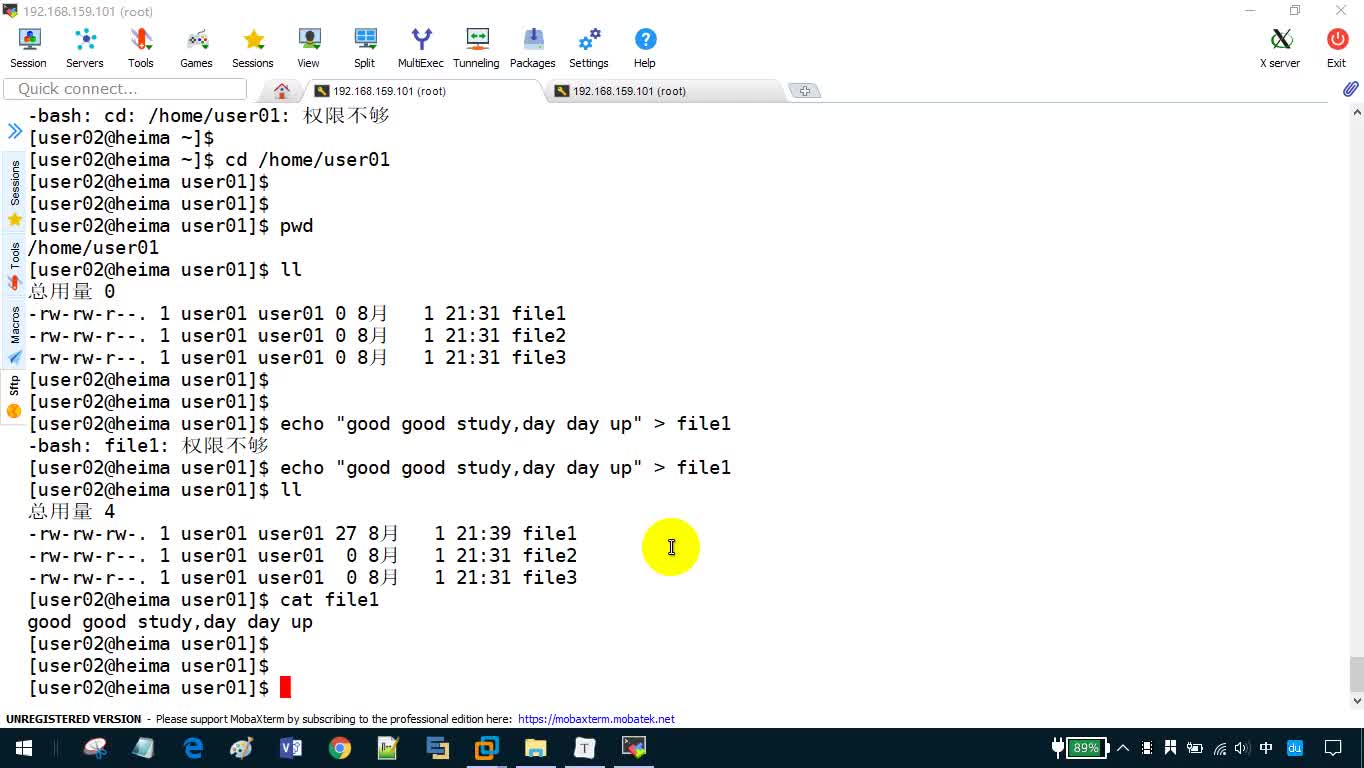Open the mobaxterm.mobatek.net link

596,719
